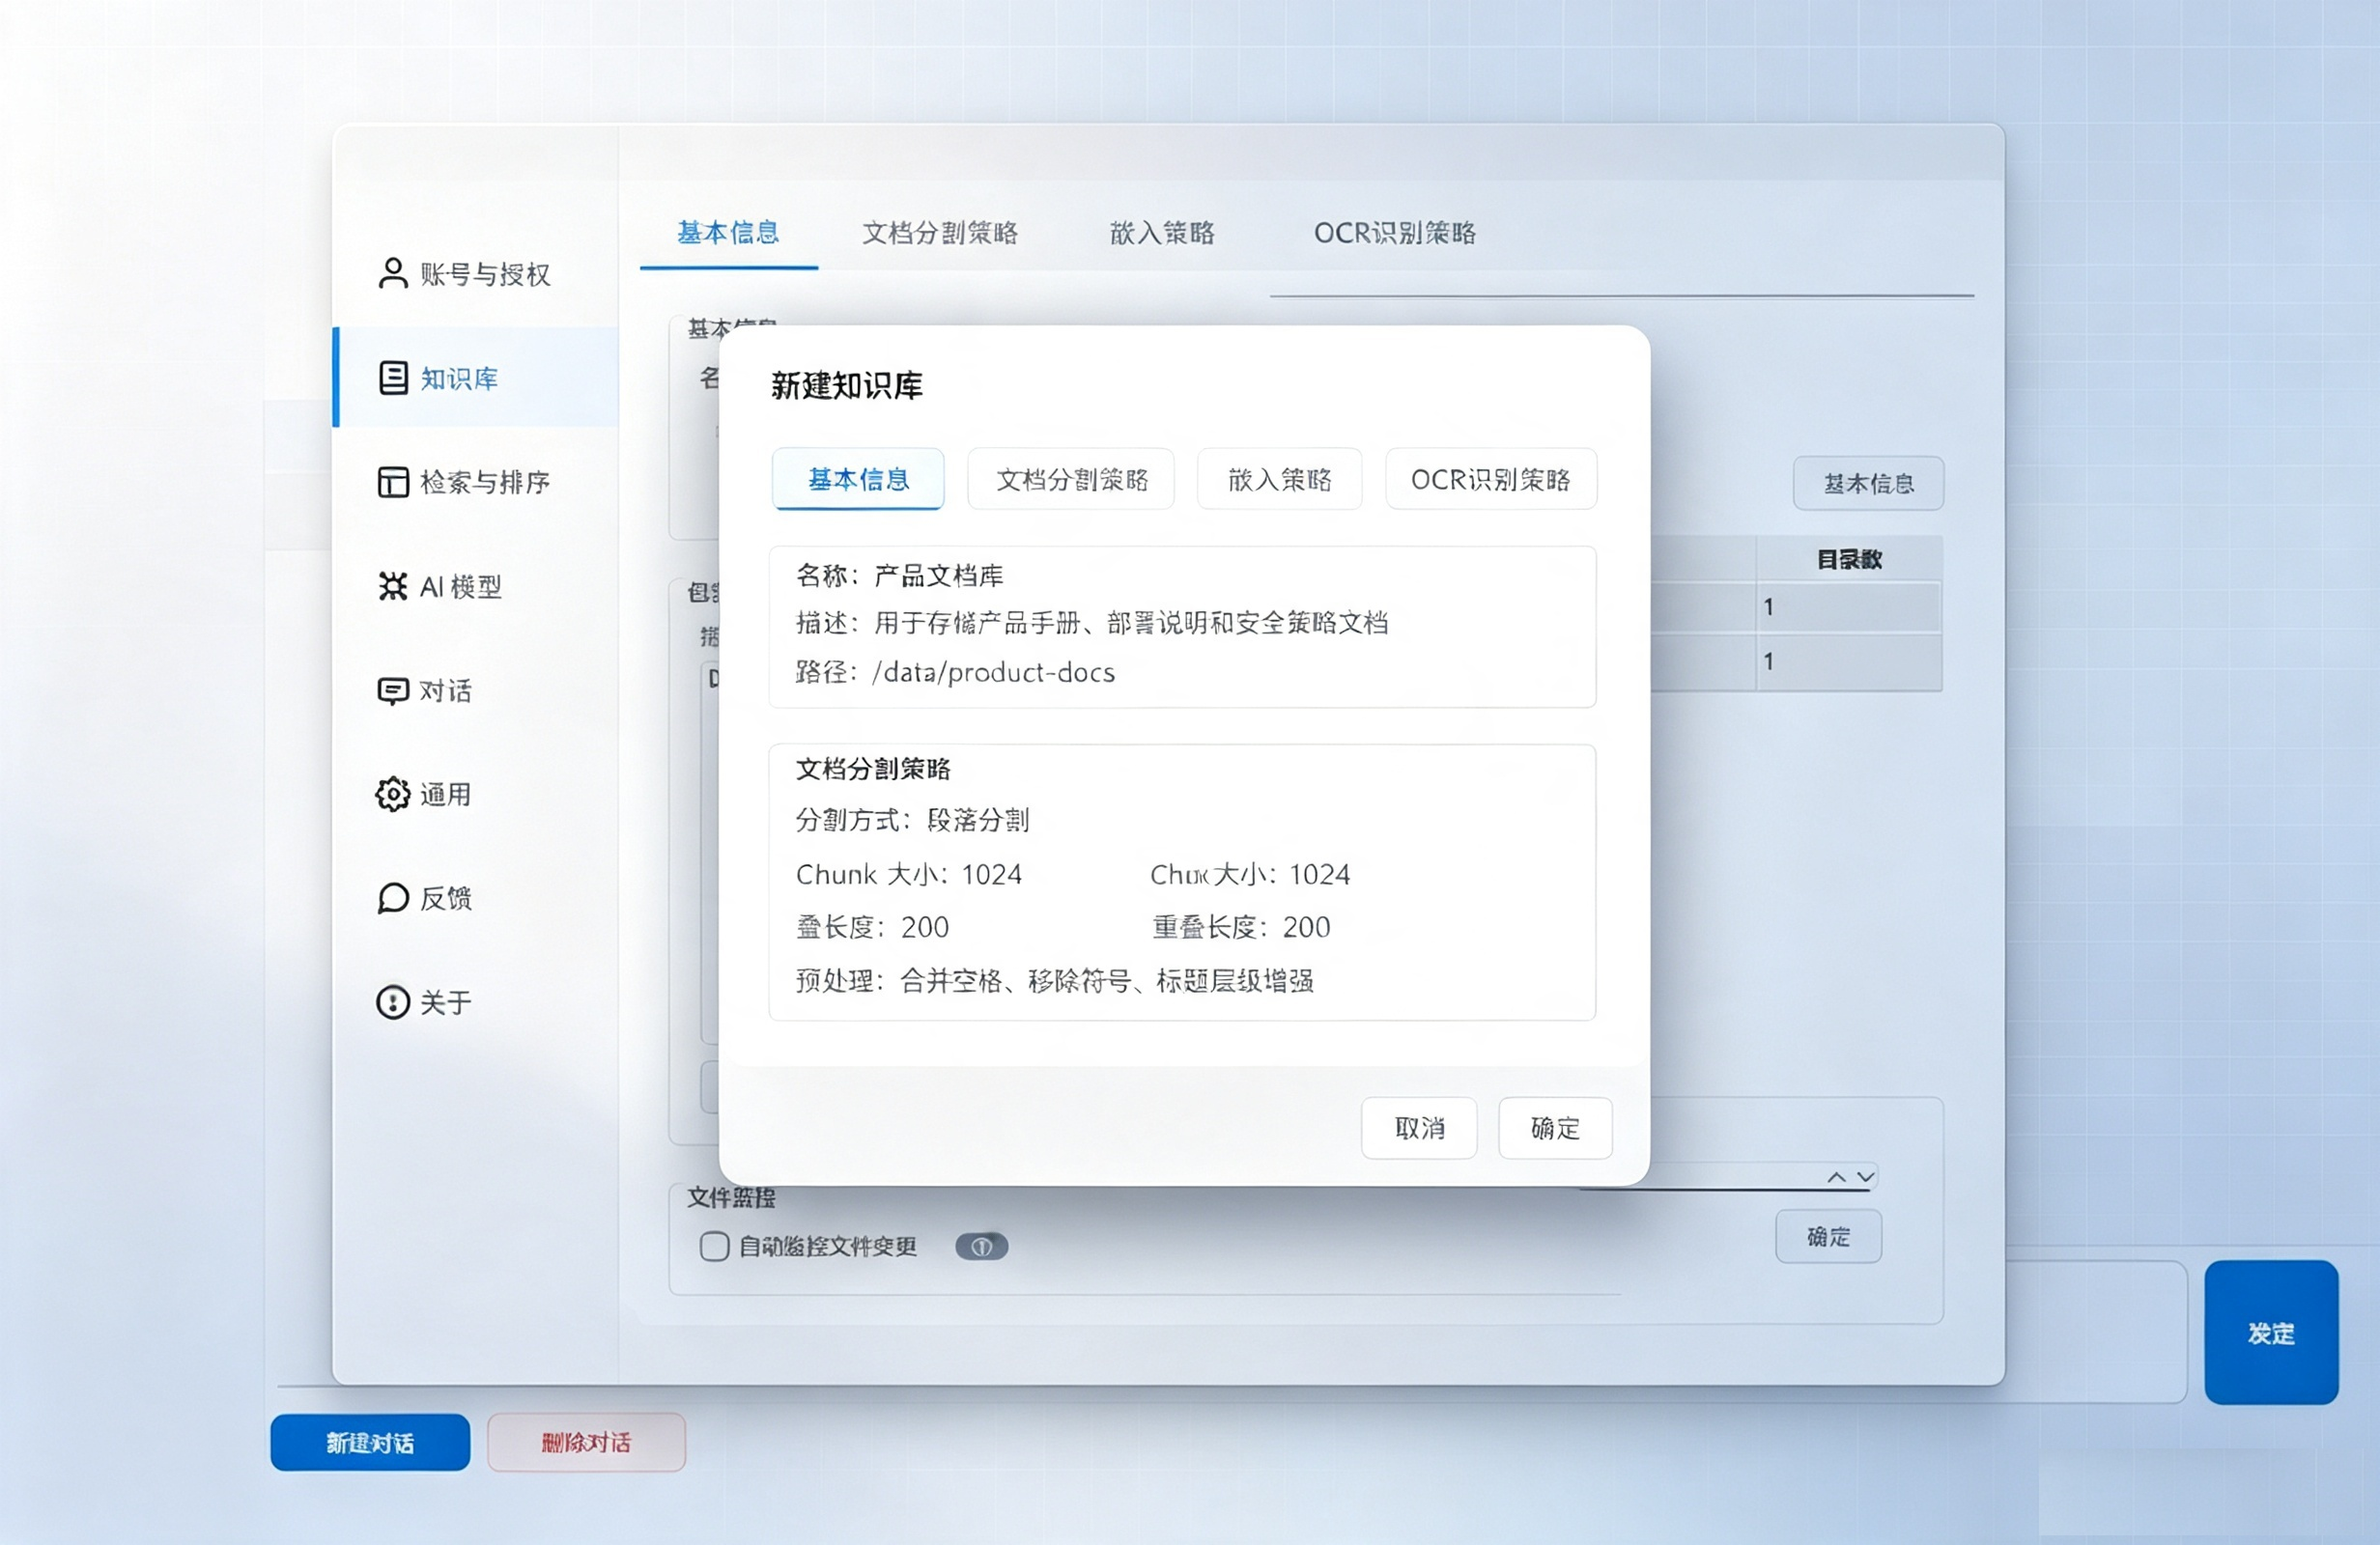Screen dimensions: 2380x1545
Task: Select top 文档分割策略 tab in settings window
Action: pos(940,233)
